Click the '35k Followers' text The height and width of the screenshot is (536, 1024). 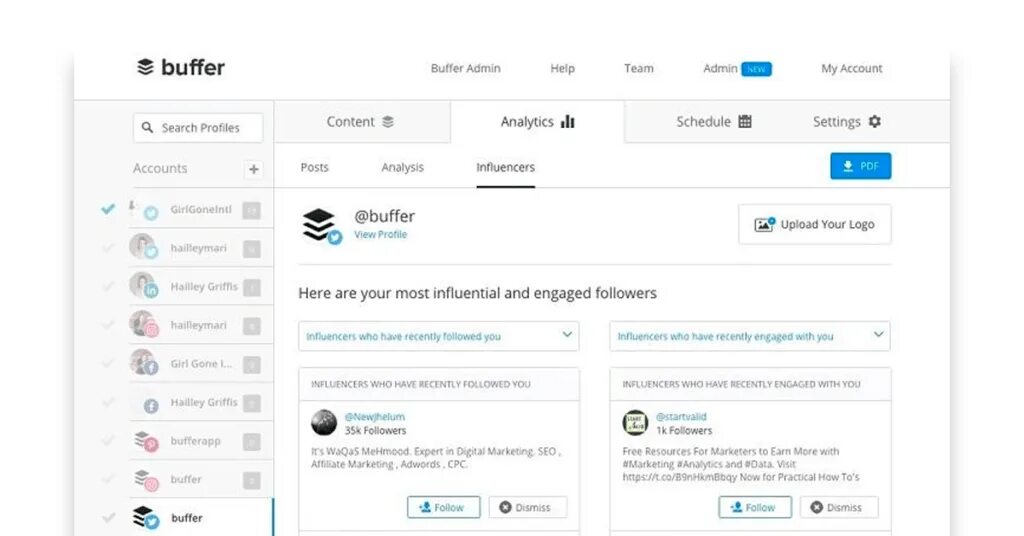click(376, 431)
